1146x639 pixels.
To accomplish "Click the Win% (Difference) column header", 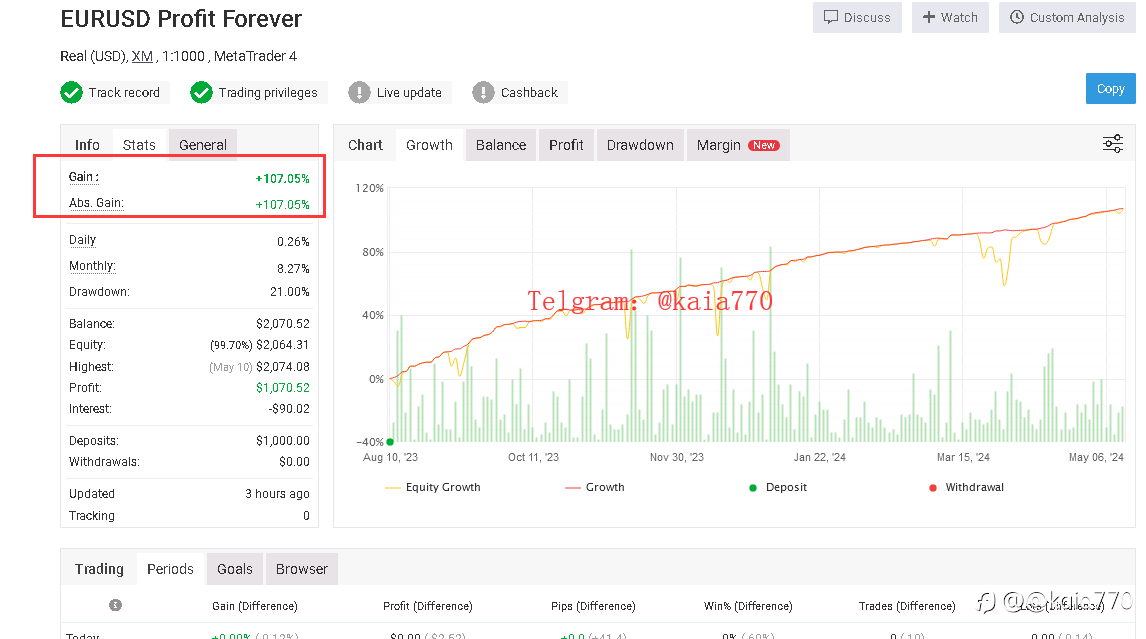I will (748, 606).
